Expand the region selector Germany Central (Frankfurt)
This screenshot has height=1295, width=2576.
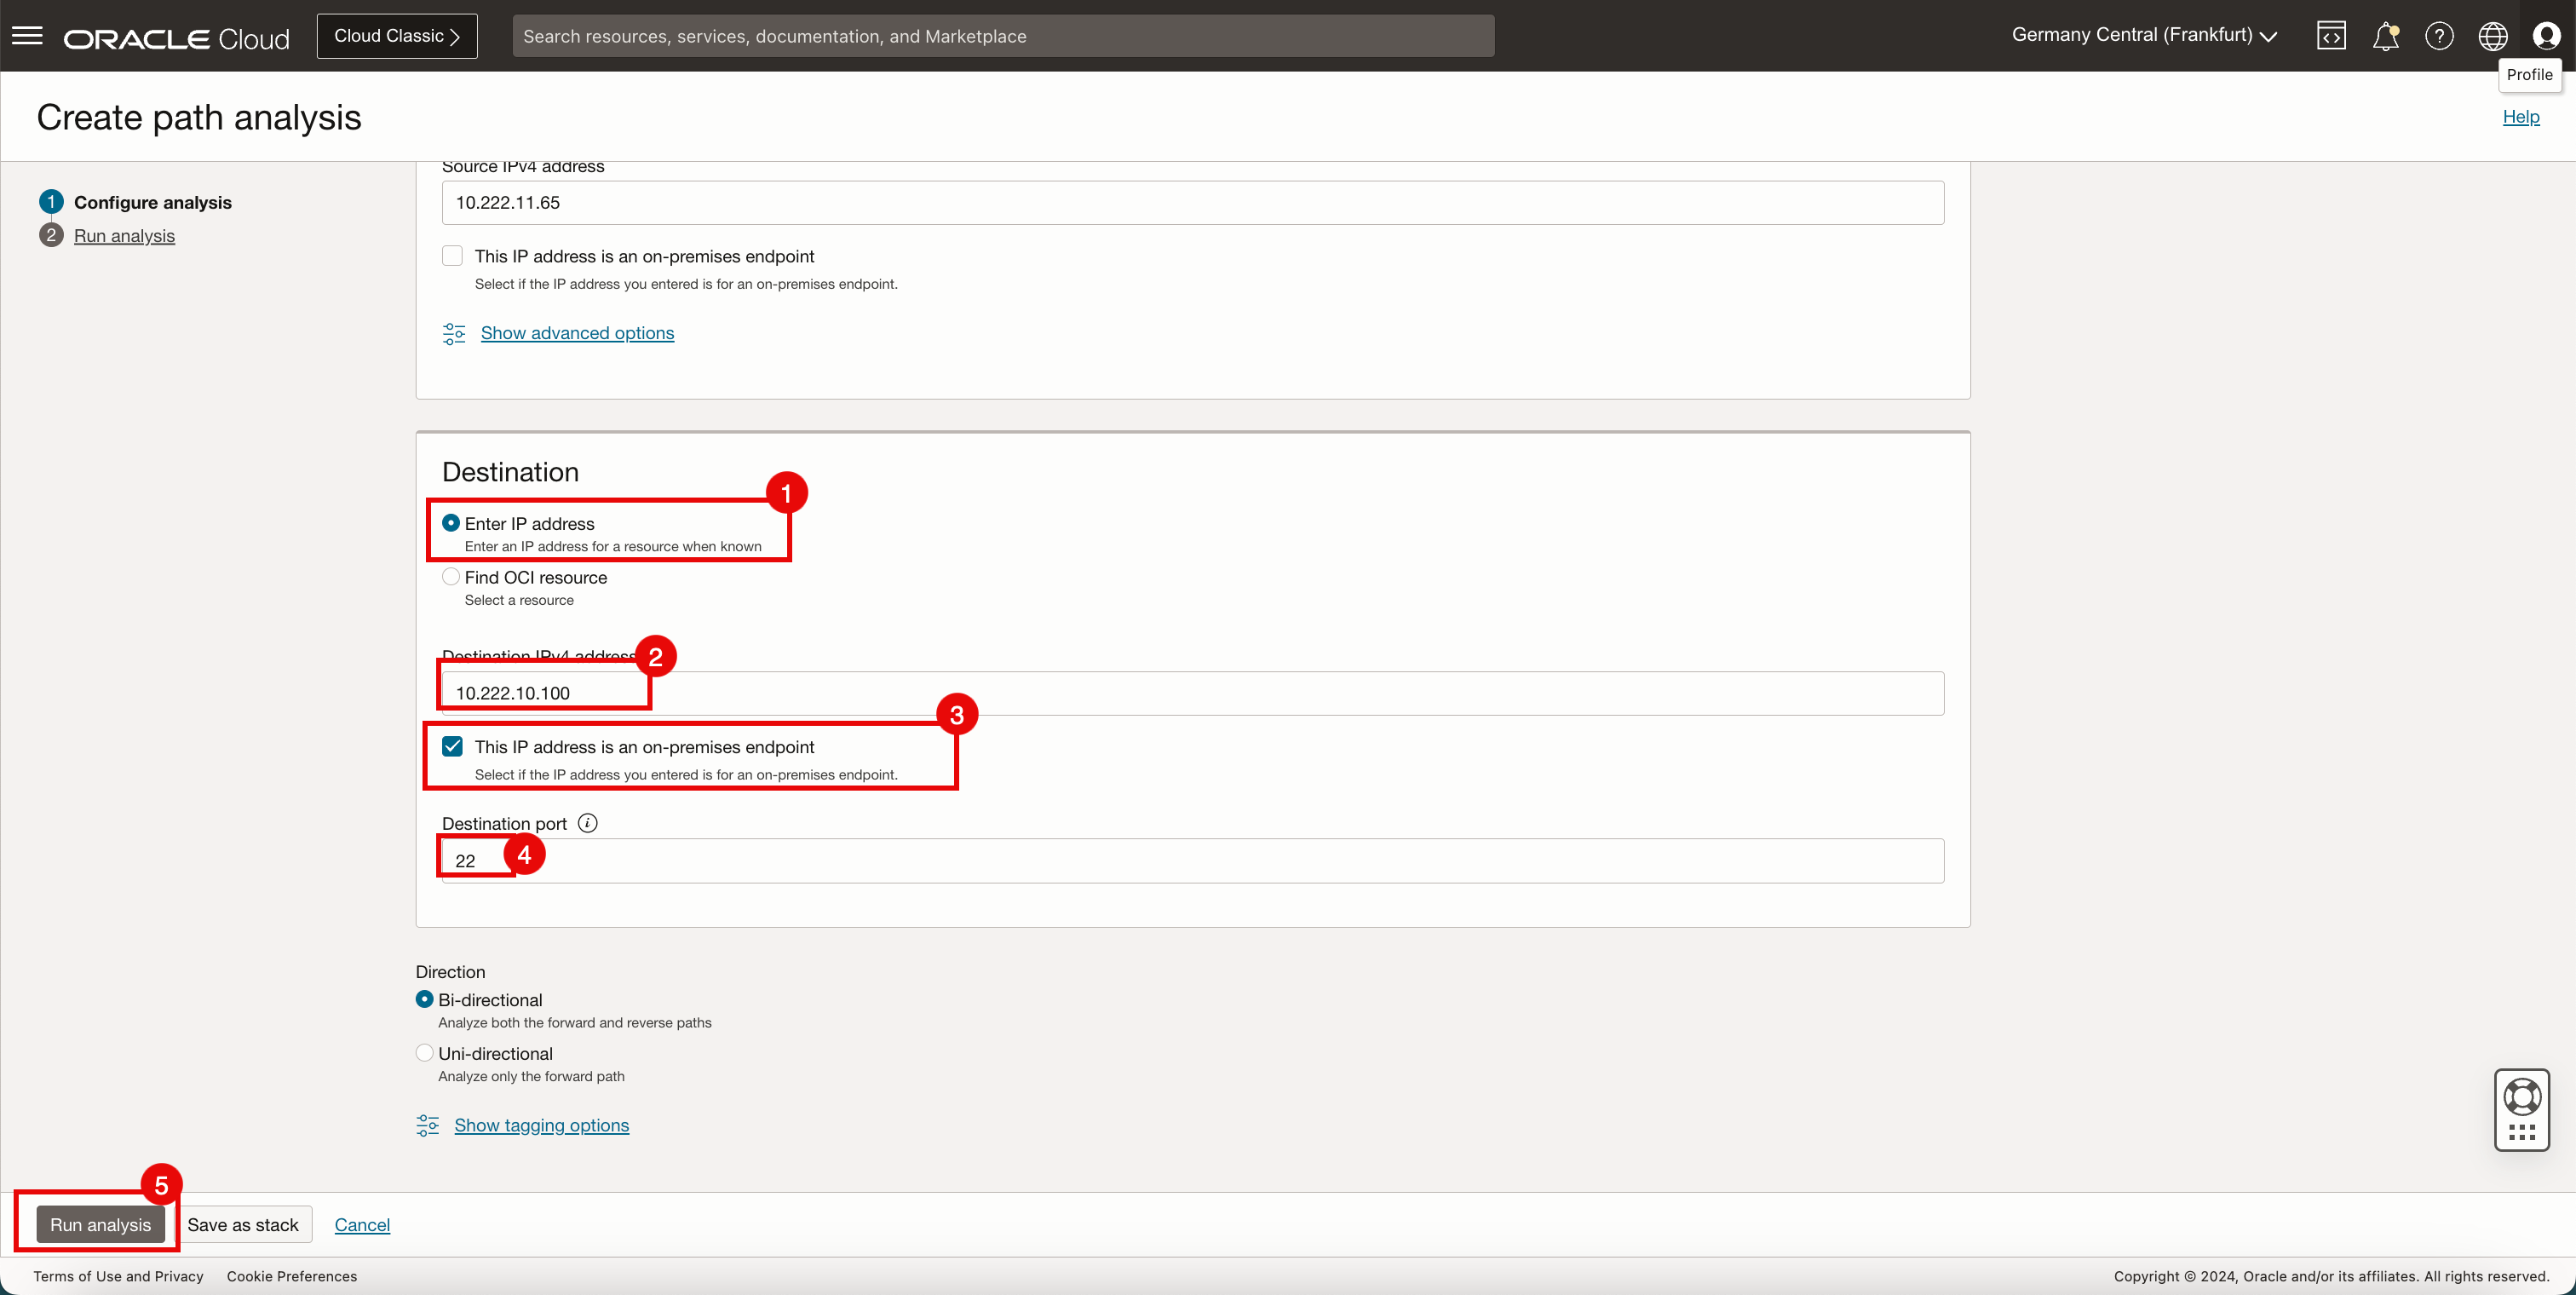(x=2143, y=35)
